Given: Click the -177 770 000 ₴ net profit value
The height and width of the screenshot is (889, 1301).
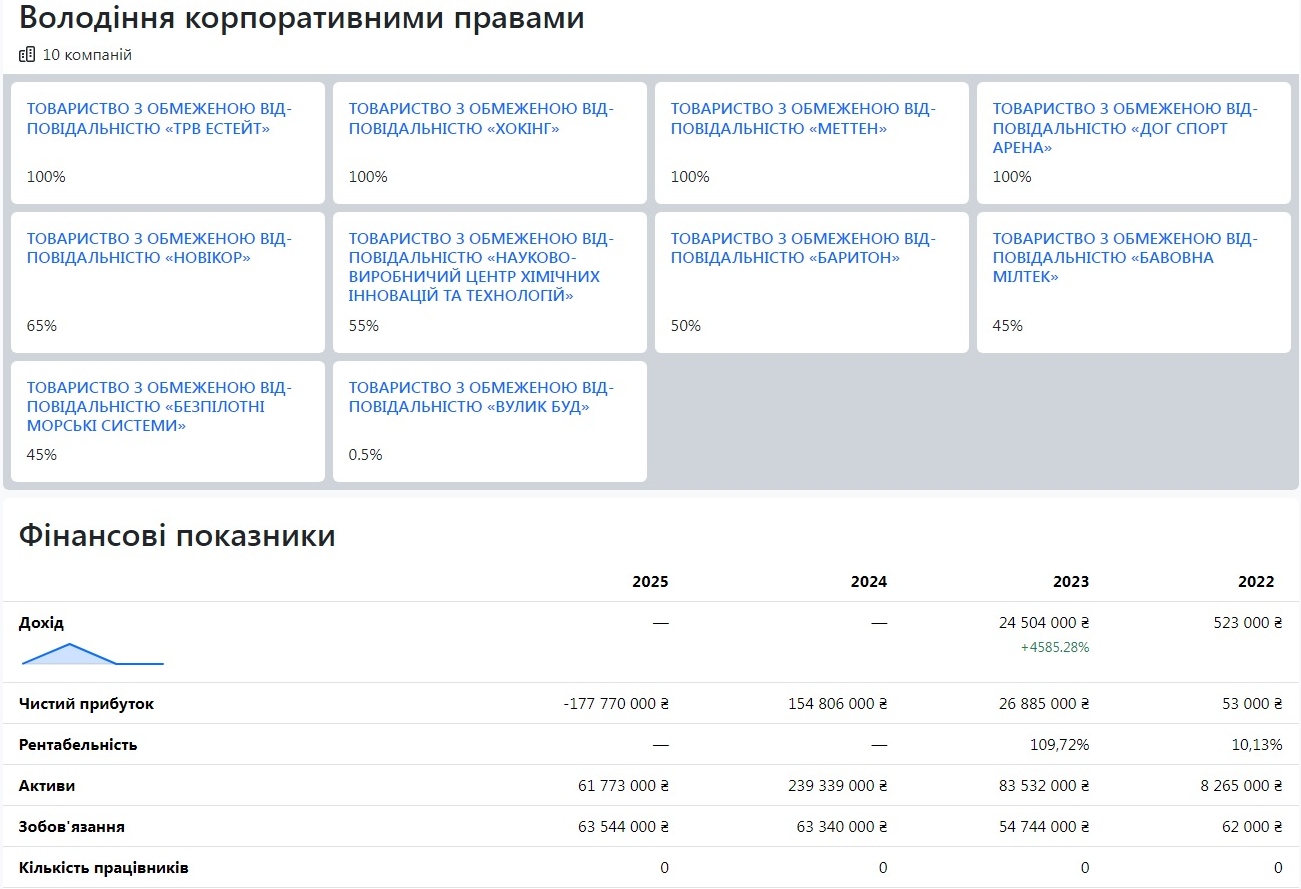Looking at the screenshot, I should pyautogui.click(x=616, y=703).
